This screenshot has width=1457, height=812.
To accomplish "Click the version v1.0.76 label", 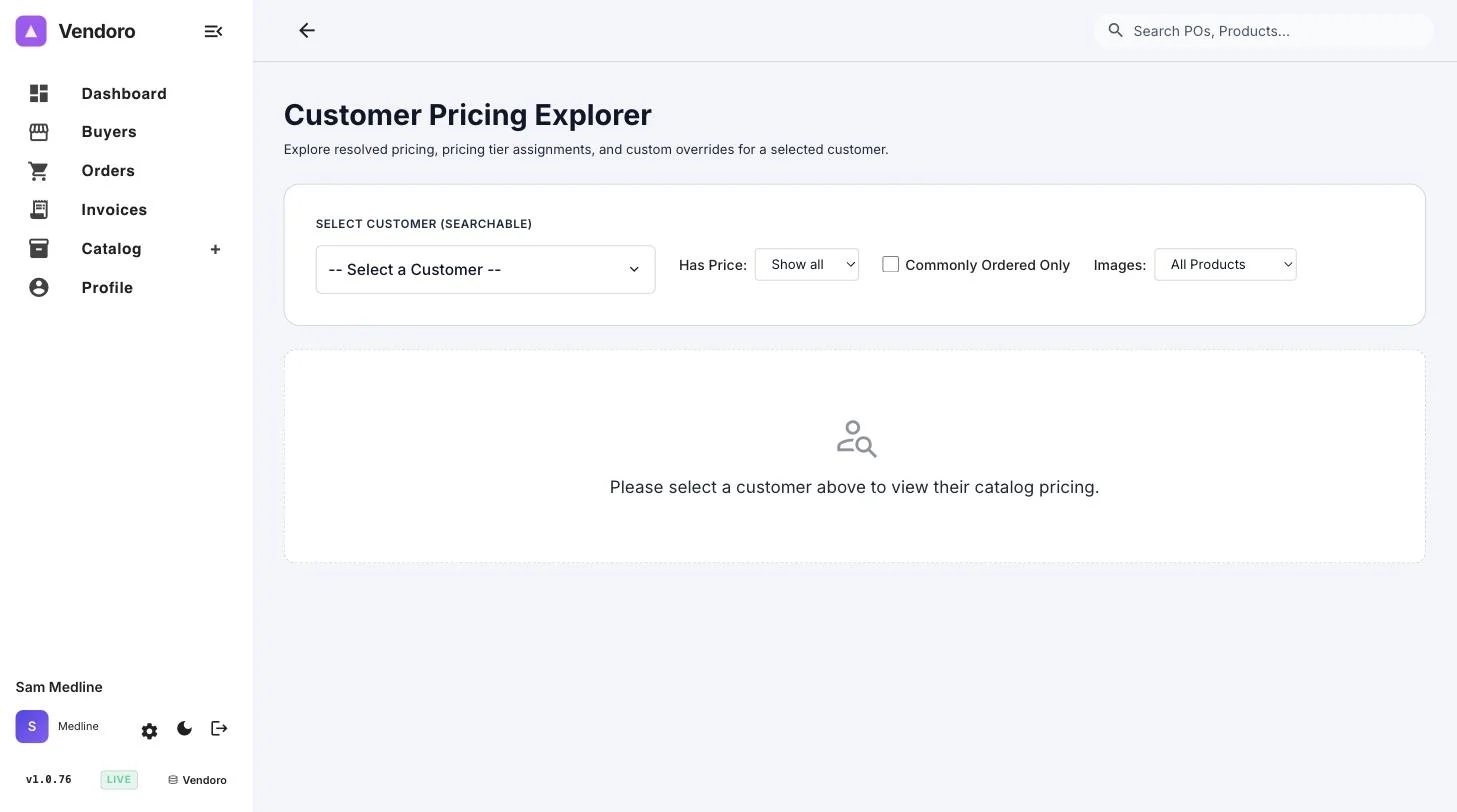I will 49,780.
